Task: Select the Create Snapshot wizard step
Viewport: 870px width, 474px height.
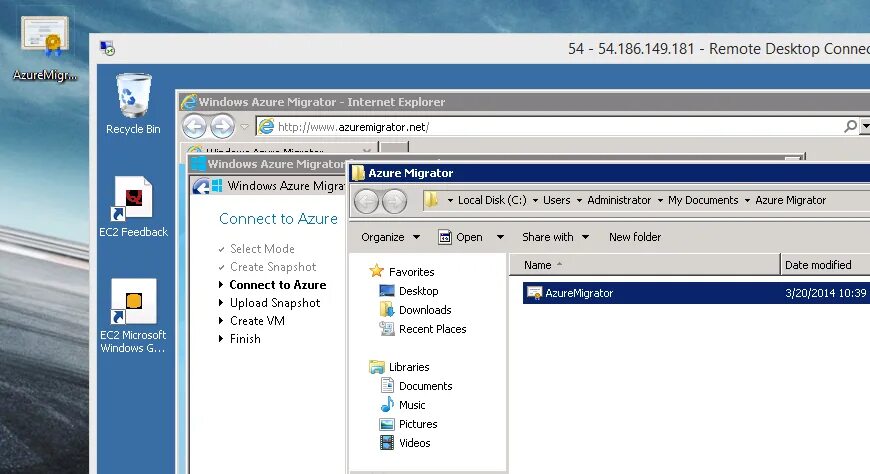Action: pyautogui.click(x=273, y=267)
